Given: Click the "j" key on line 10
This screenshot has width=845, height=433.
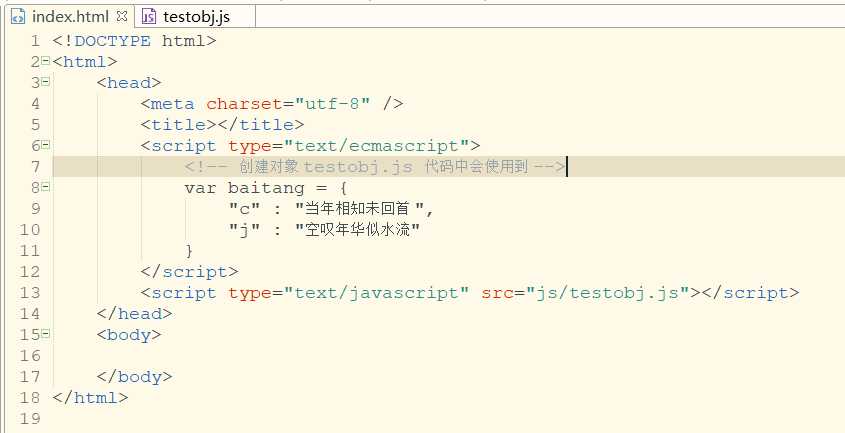Looking at the screenshot, I should [244, 230].
